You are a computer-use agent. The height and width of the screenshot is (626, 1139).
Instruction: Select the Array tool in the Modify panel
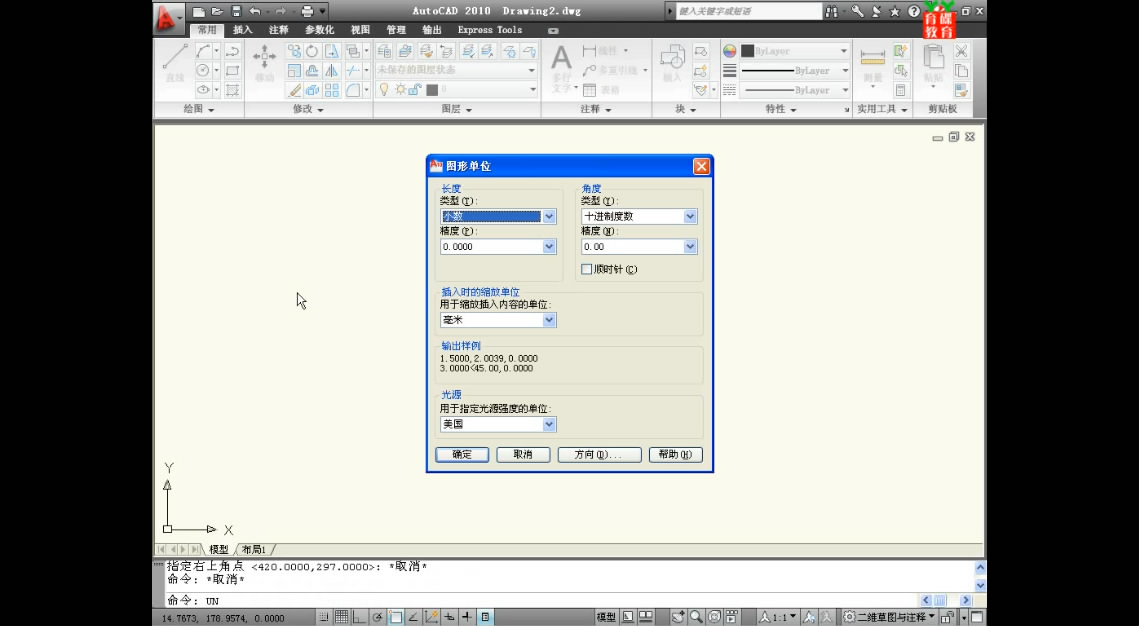331,90
